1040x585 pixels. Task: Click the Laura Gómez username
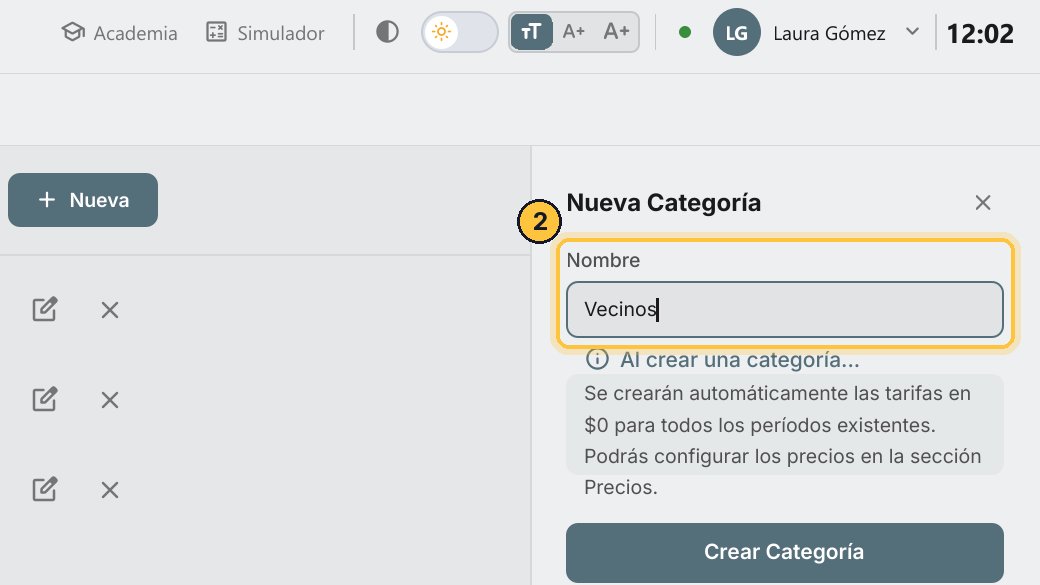pos(829,33)
